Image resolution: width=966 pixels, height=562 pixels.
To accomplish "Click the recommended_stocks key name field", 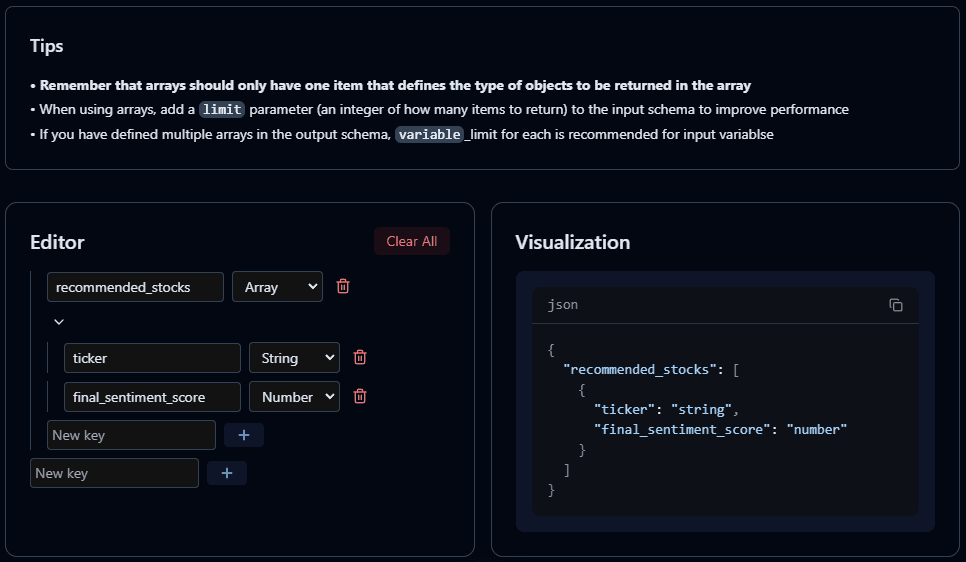I will click(x=135, y=287).
